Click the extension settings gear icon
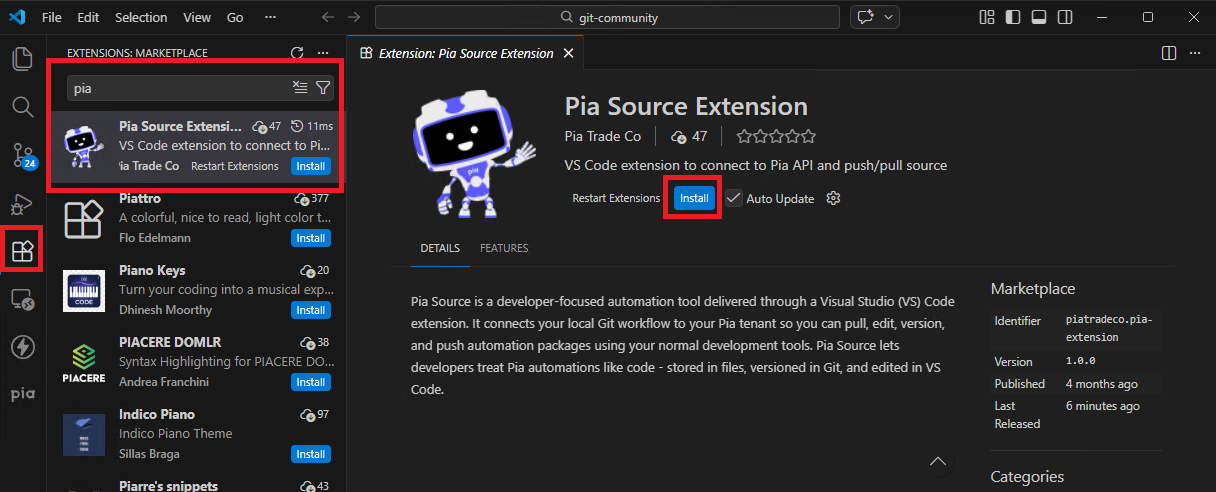 pos(833,198)
